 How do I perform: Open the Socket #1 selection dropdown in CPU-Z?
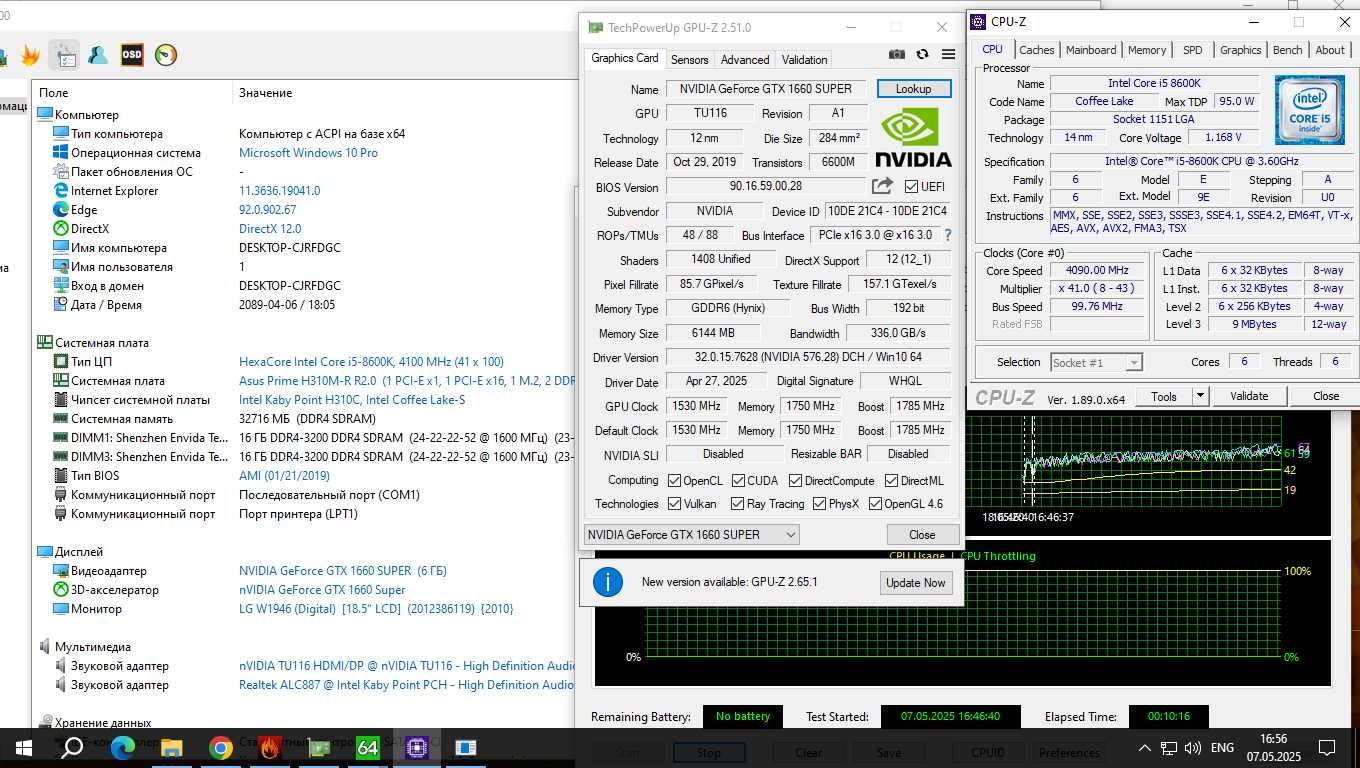[1096, 362]
